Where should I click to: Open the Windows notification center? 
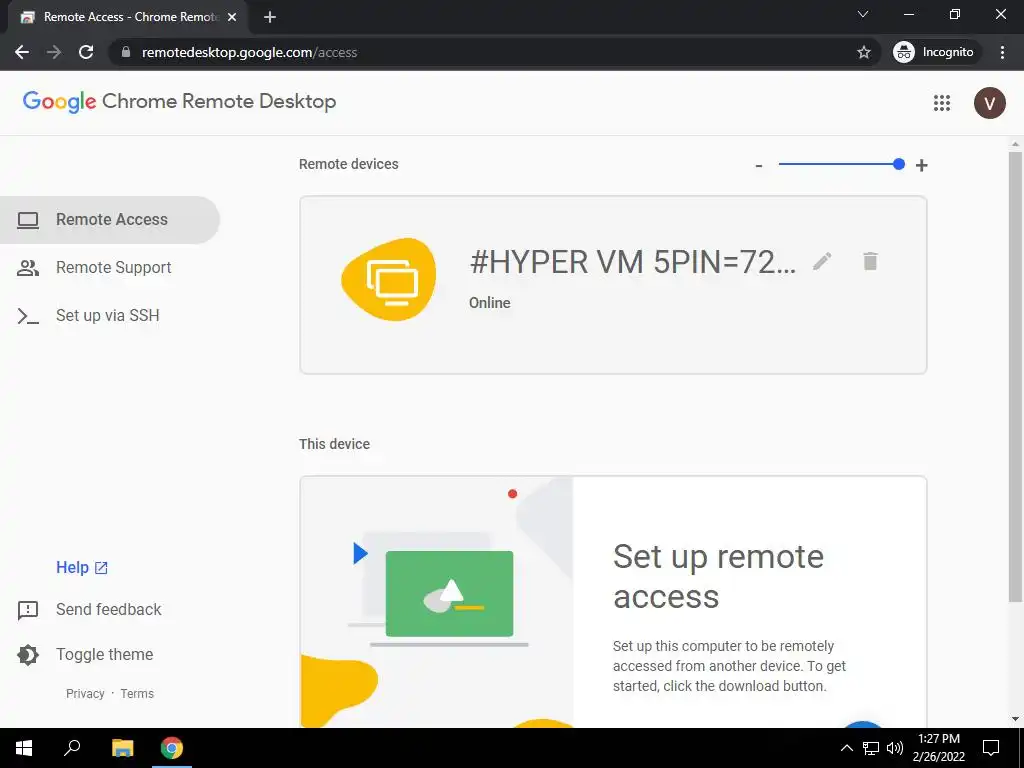coord(991,748)
